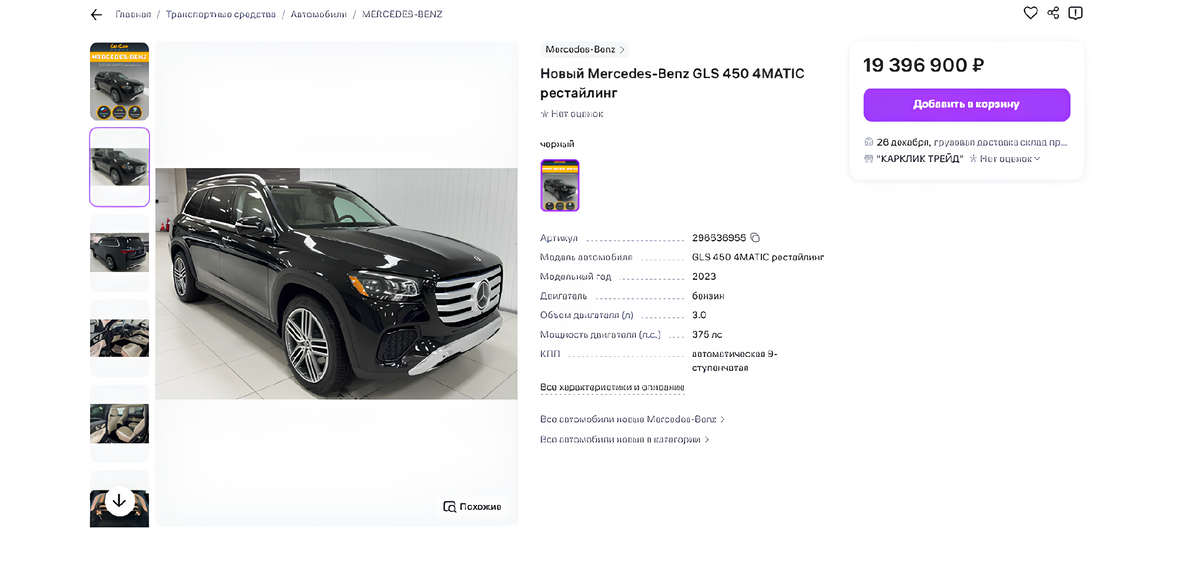Viewport: 1200px width, 565px height.
Task: Click the "Похожие" similar search icon
Action: [x=450, y=507]
